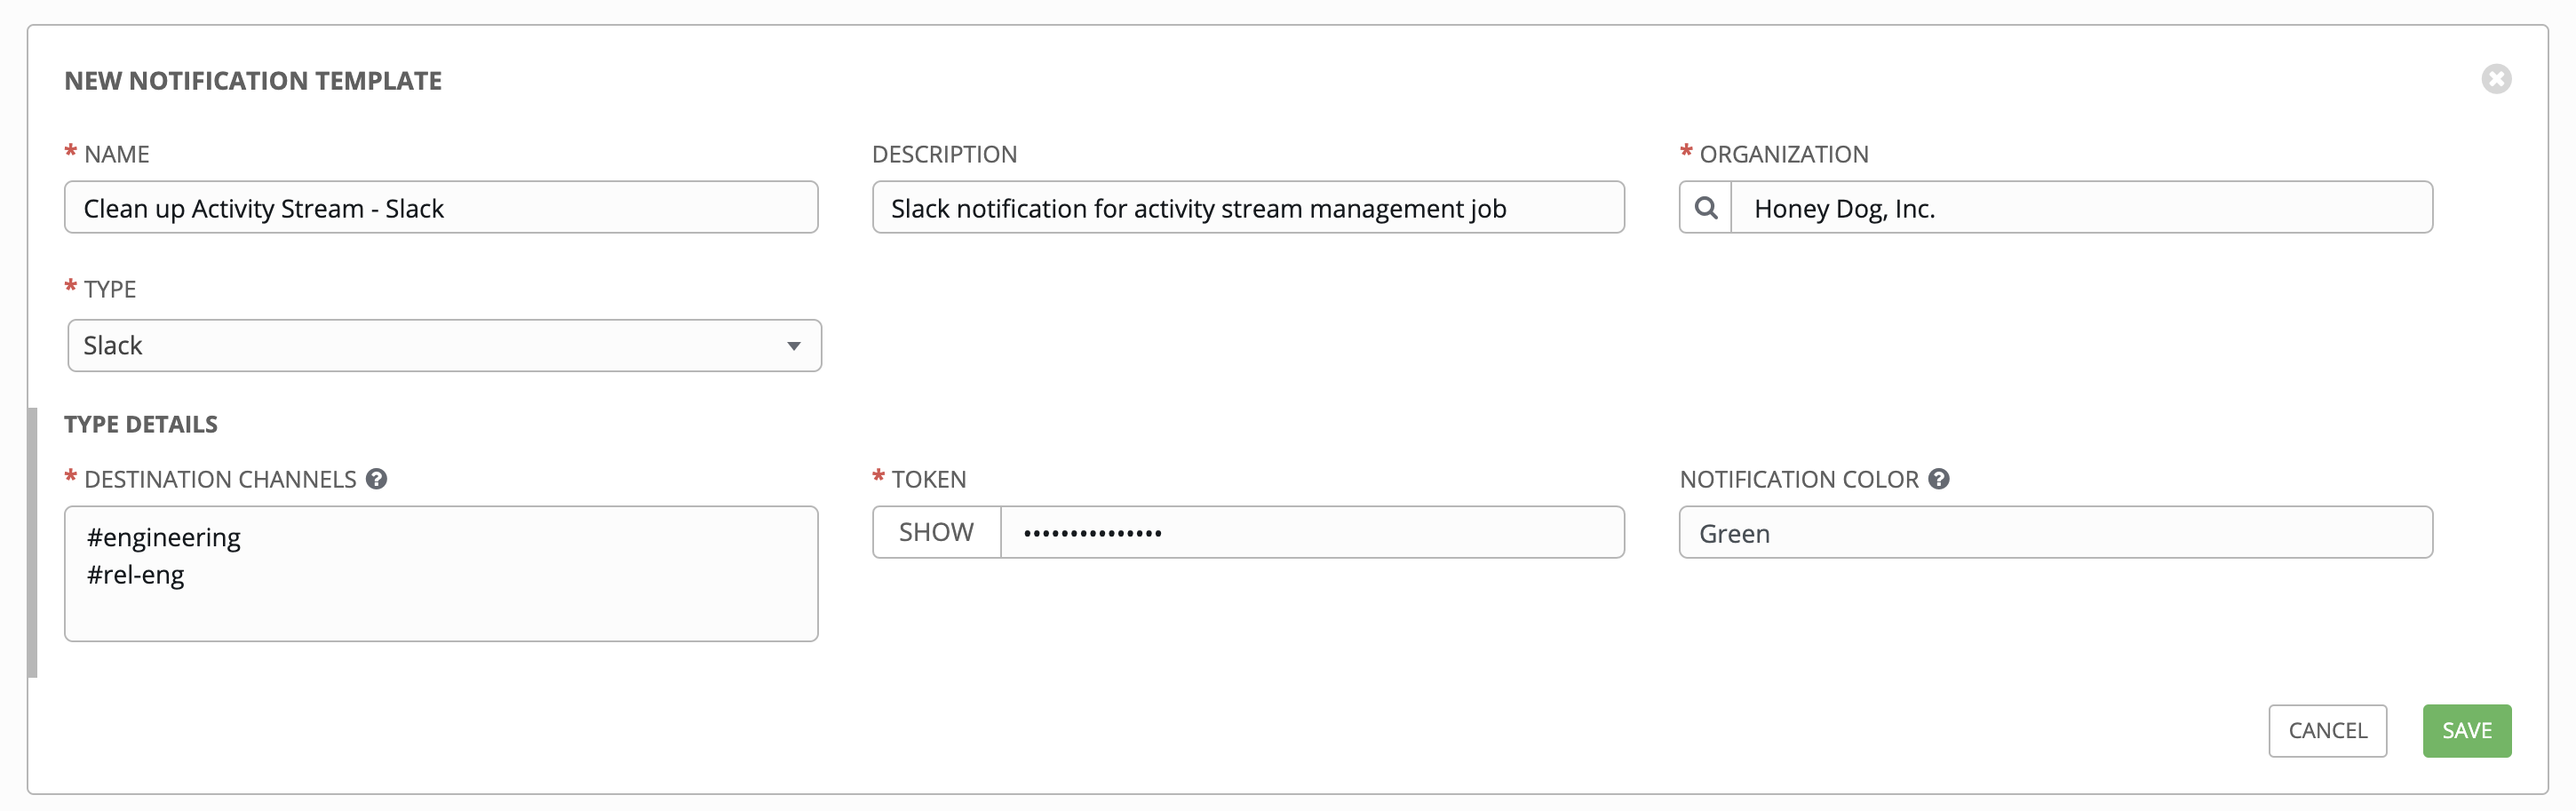The height and width of the screenshot is (811, 2576).
Task: Save the notification template
Action: coord(2466,731)
